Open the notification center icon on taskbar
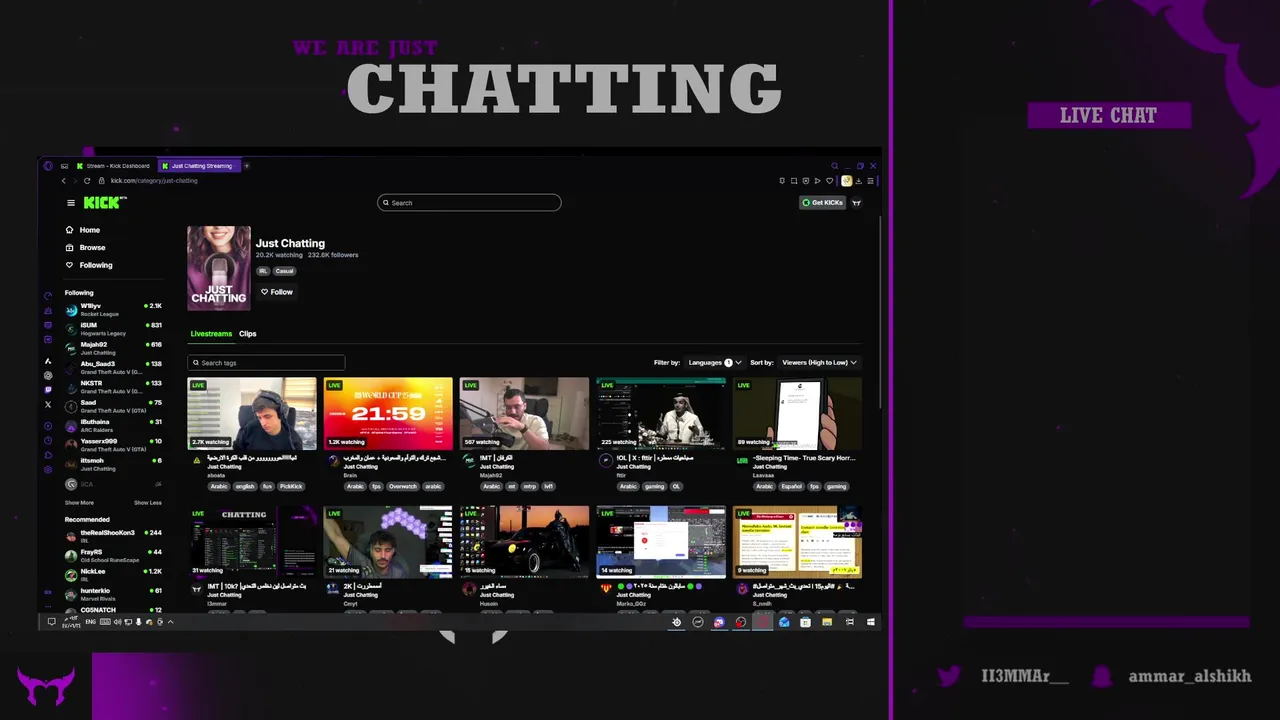The image size is (1280, 720). (52, 622)
